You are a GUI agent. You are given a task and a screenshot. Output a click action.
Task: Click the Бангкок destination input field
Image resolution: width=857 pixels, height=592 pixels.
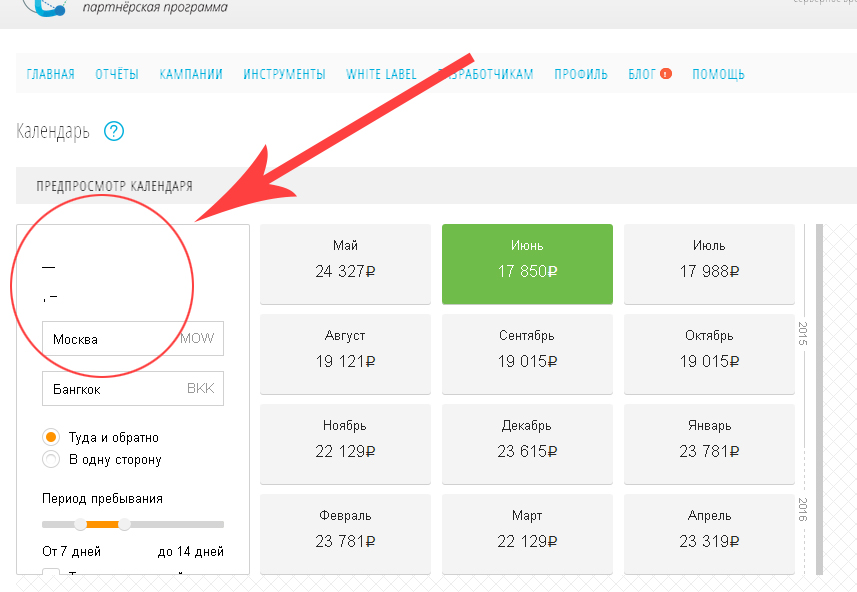(133, 389)
